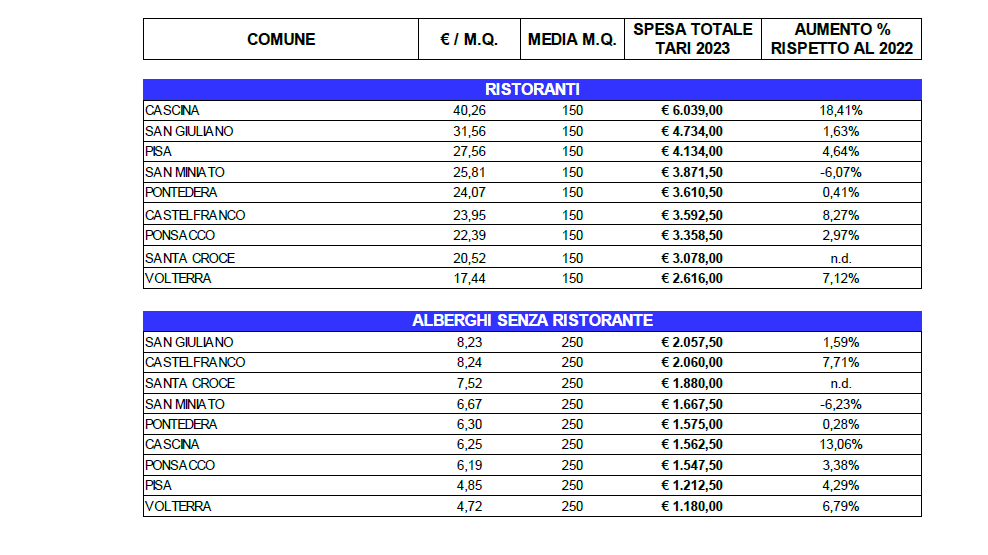Viewport: 988px width, 555px height.
Task: Click the € / M.Q. column header
Action: point(468,40)
